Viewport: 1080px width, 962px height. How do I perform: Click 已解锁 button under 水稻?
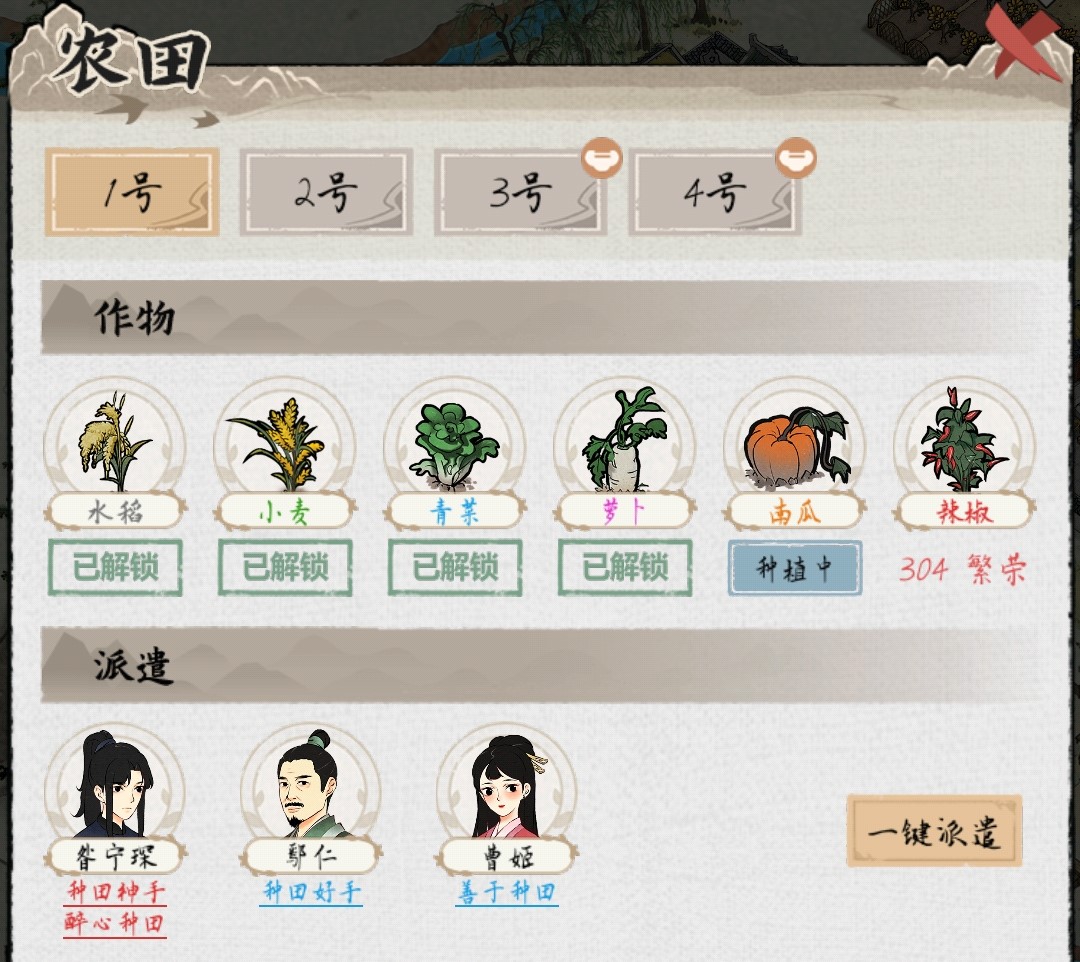(115, 568)
